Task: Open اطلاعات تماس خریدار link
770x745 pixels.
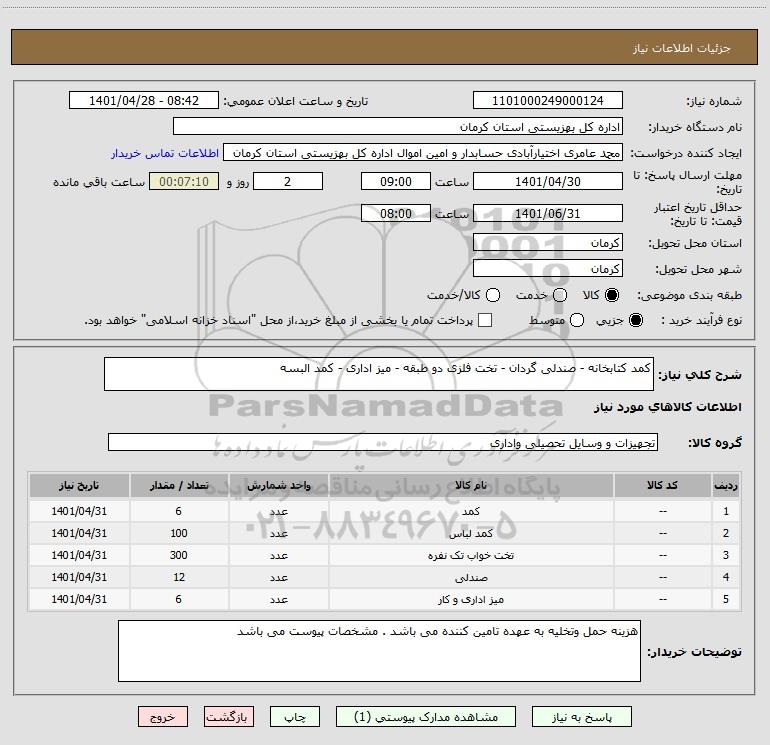Action: 165,153
